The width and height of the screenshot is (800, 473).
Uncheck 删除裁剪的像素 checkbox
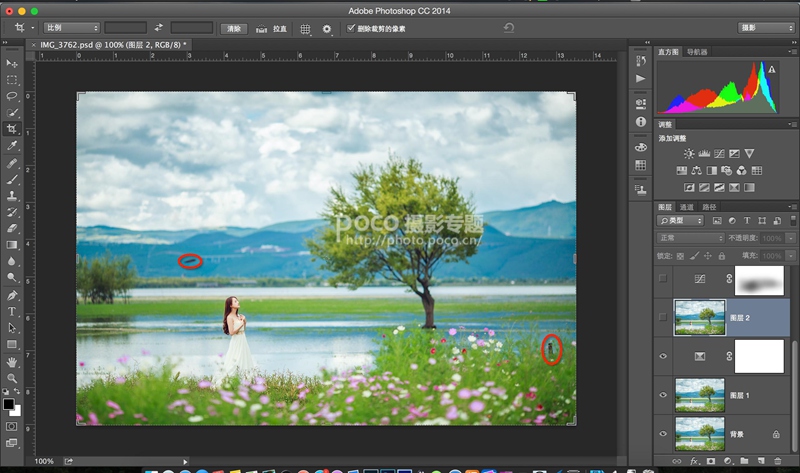[351, 28]
